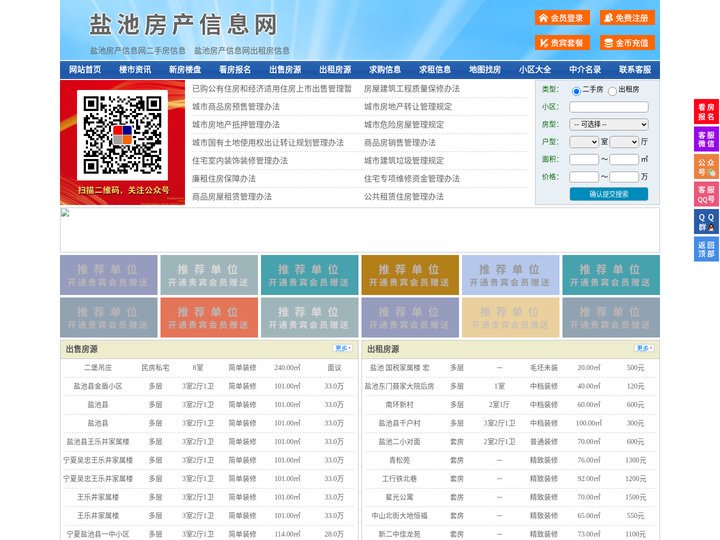Open the 中介名录 menu item
Screen dimensions: 720x540
coord(585,70)
